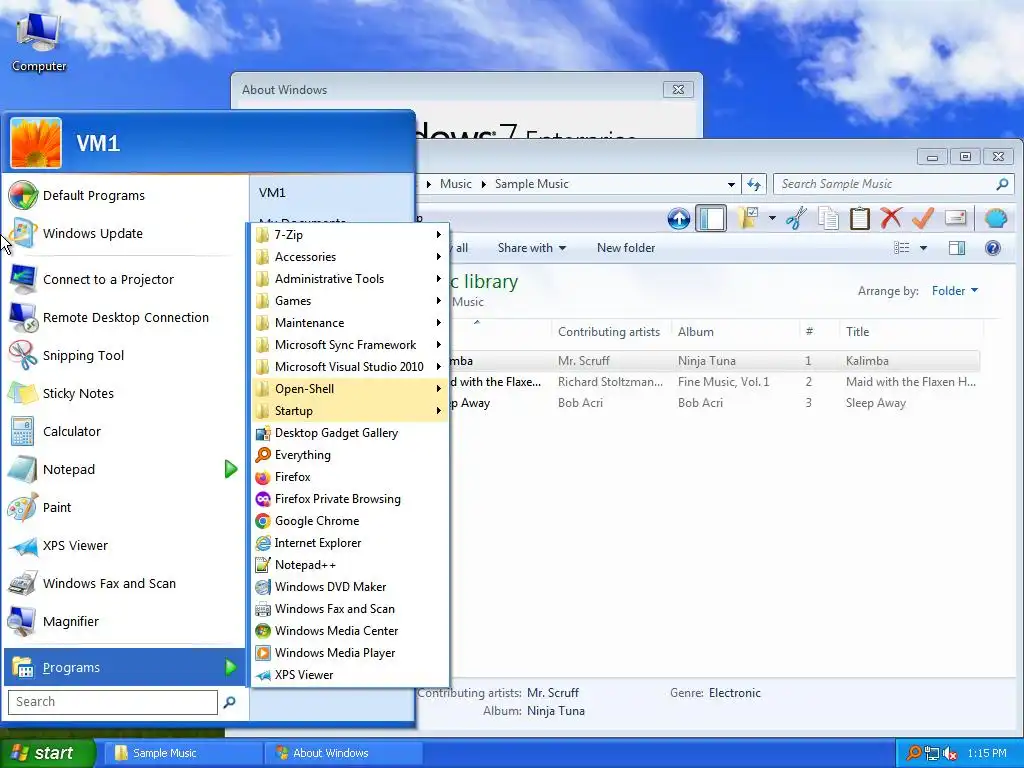1024x768 pixels.
Task: Launch Firefox Private Browsing
Action: click(x=350, y=499)
